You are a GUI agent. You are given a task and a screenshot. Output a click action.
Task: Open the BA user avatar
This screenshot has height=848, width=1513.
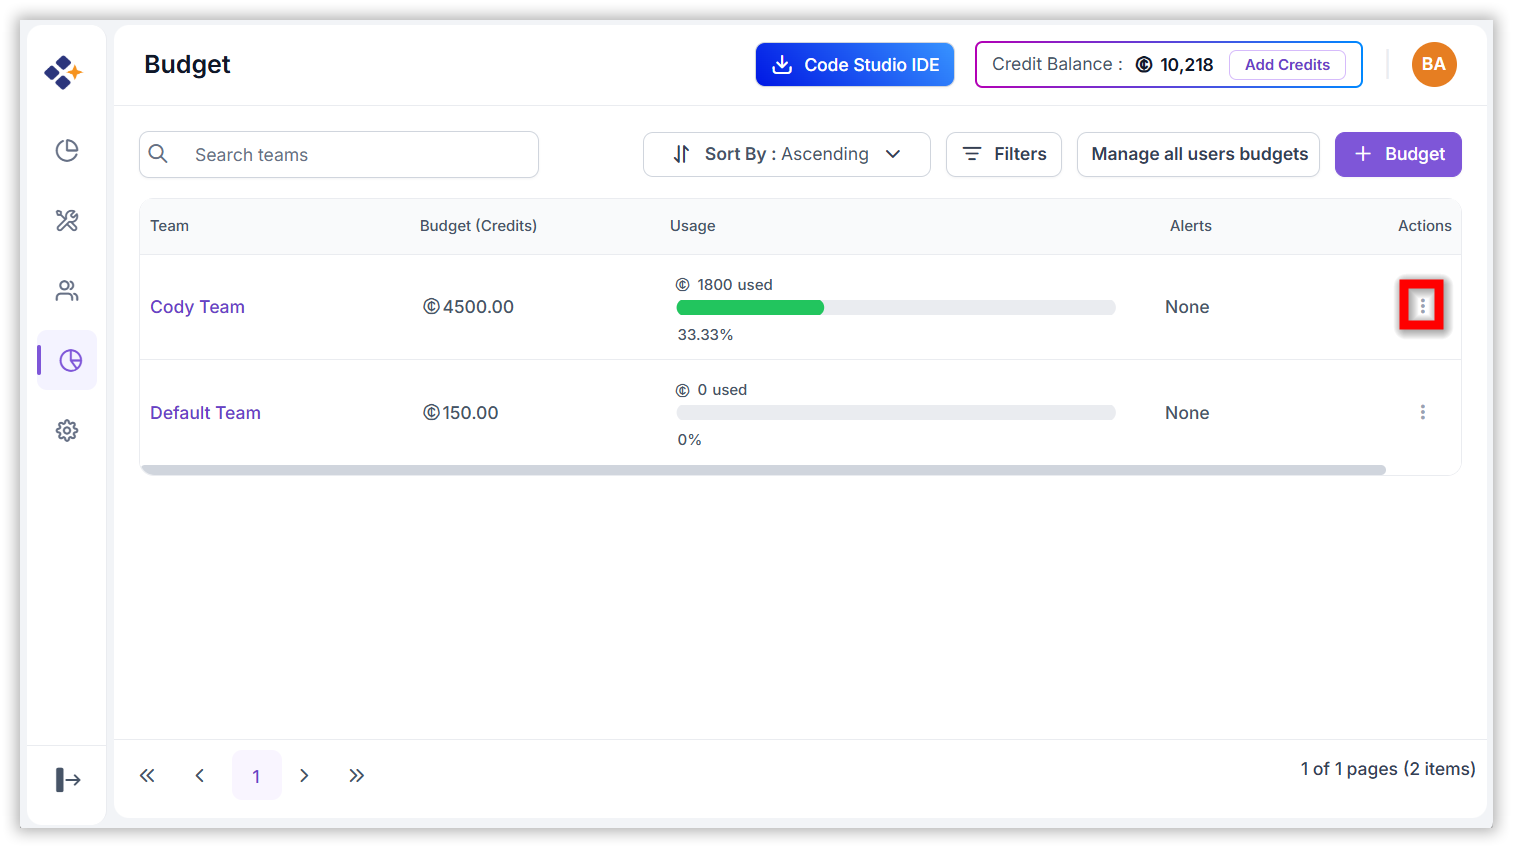point(1434,64)
